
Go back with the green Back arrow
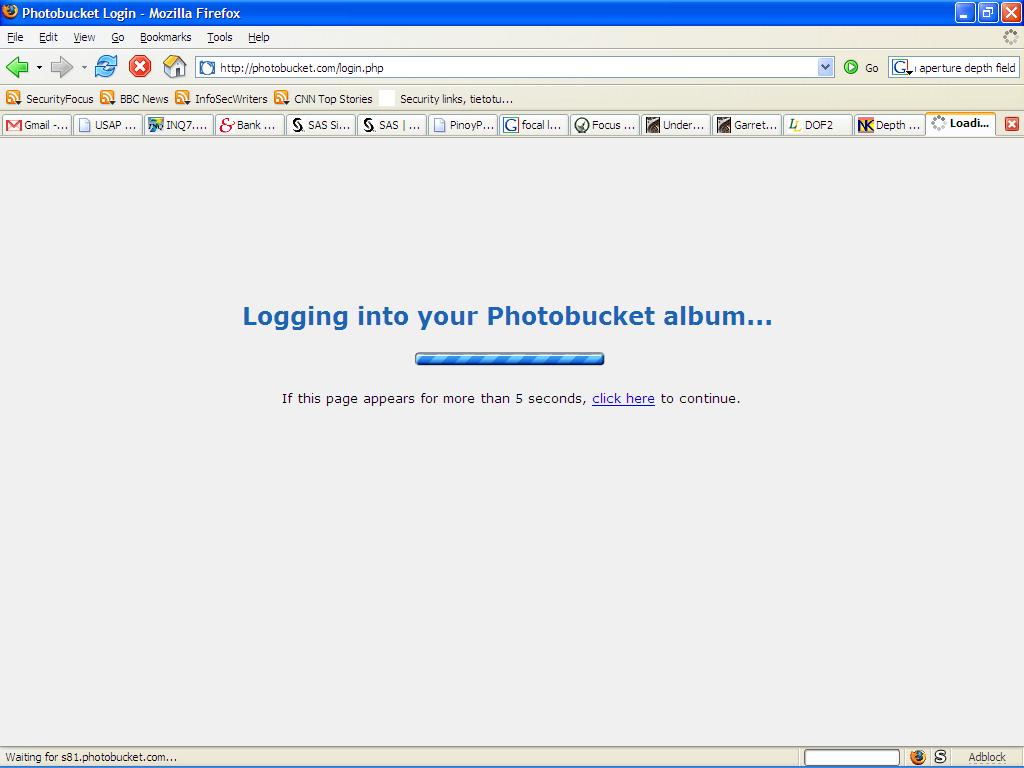[x=17, y=67]
